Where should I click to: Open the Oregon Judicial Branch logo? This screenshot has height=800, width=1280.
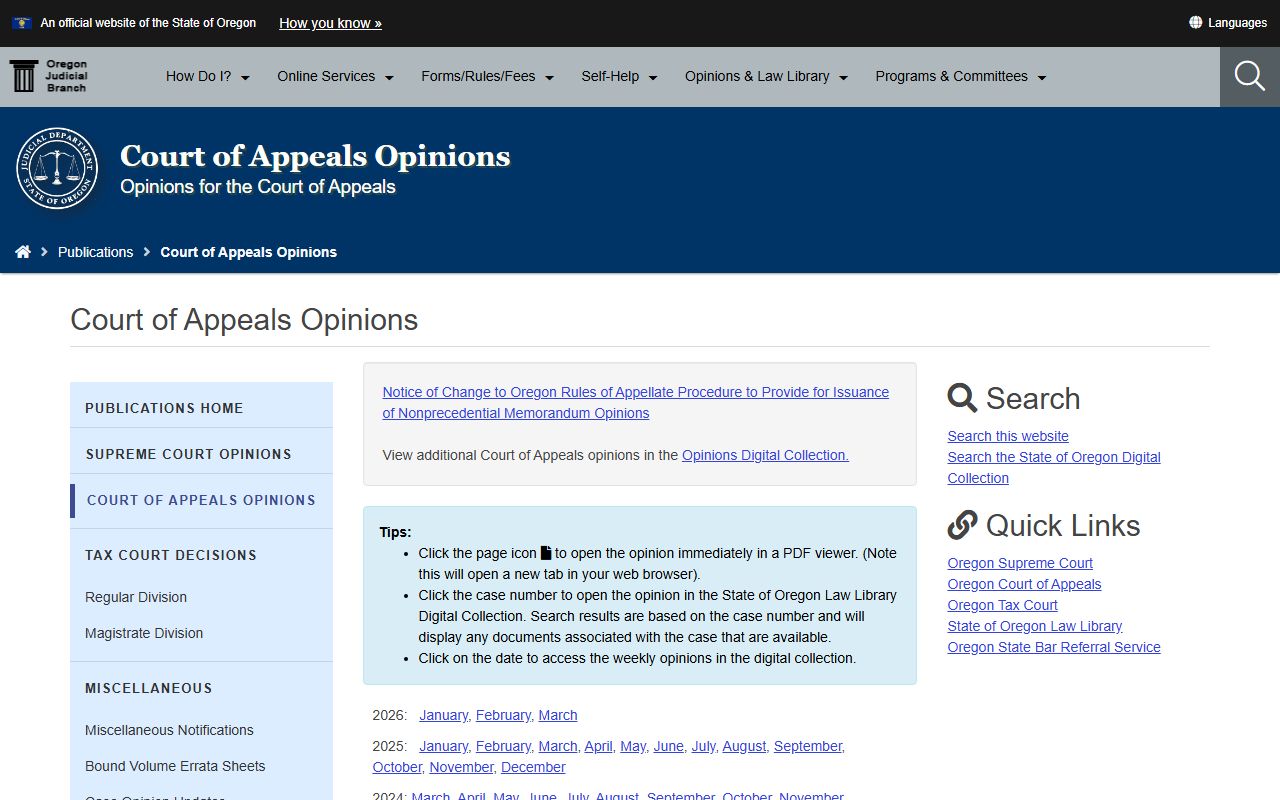[49, 76]
